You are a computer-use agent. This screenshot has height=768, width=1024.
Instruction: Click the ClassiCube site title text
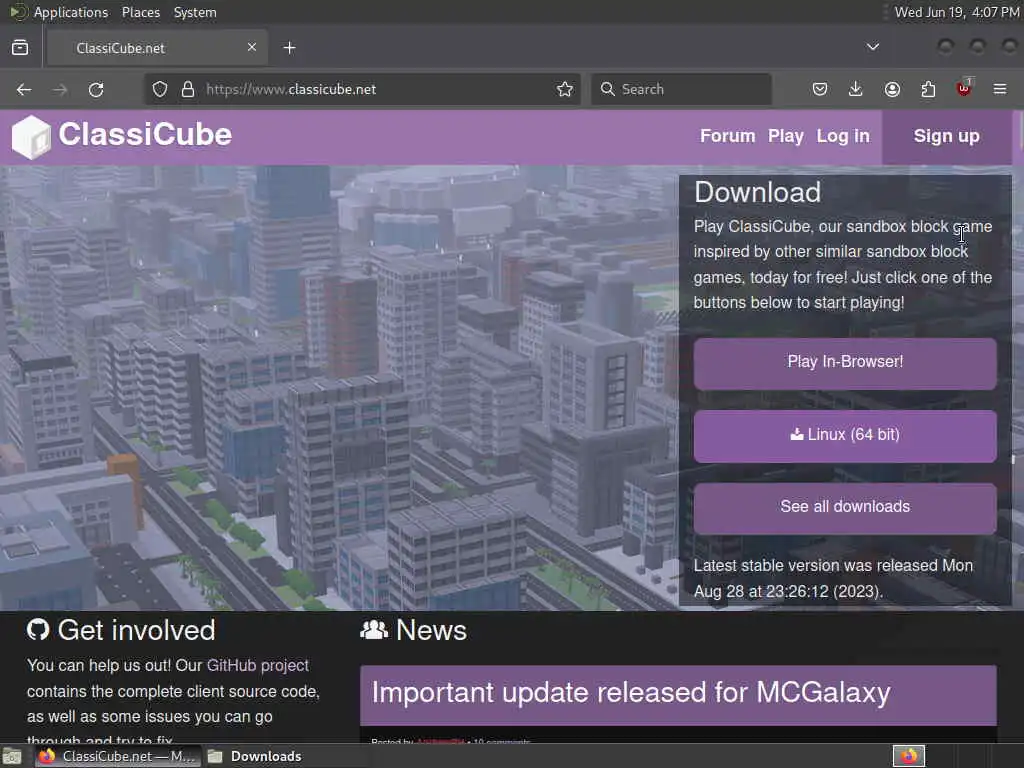coord(145,135)
